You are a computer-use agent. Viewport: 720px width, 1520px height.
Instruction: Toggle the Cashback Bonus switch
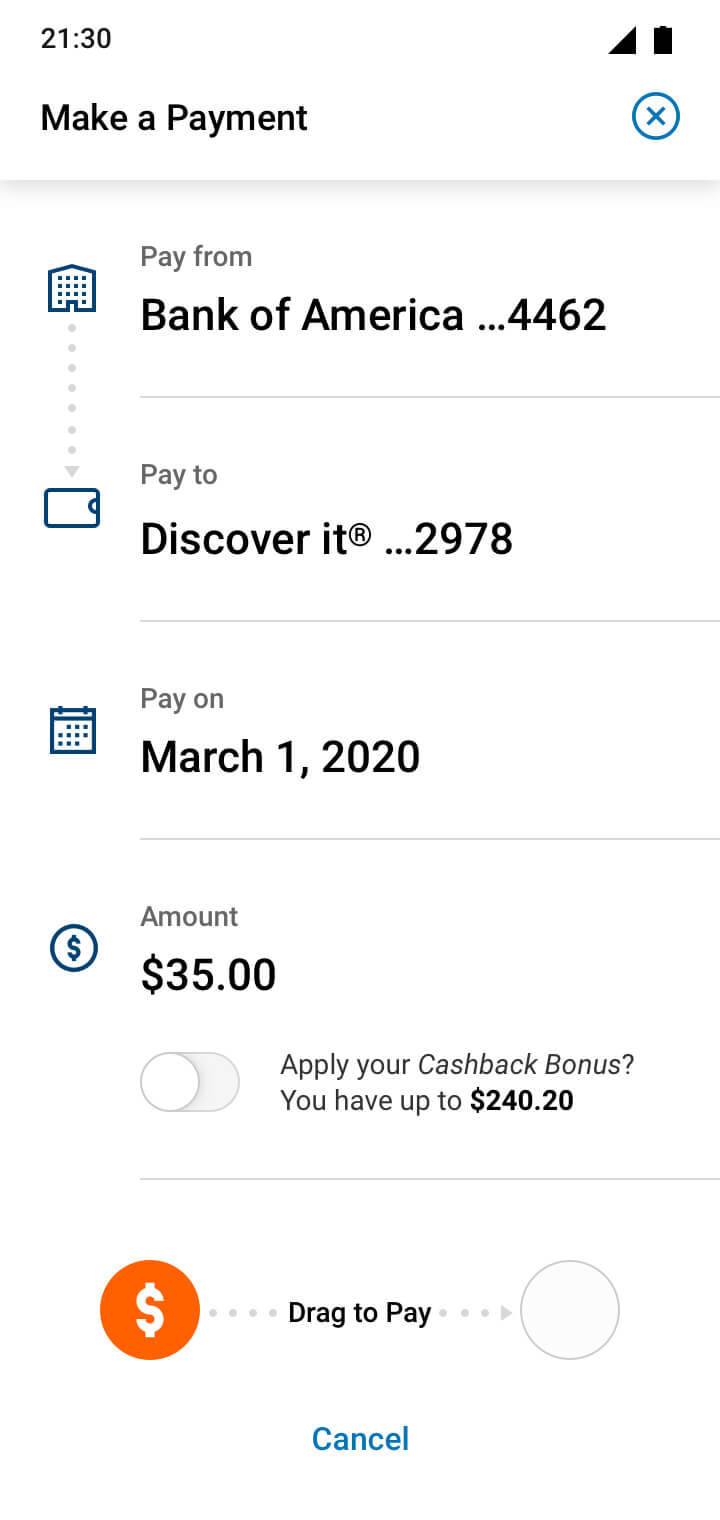(x=190, y=1082)
